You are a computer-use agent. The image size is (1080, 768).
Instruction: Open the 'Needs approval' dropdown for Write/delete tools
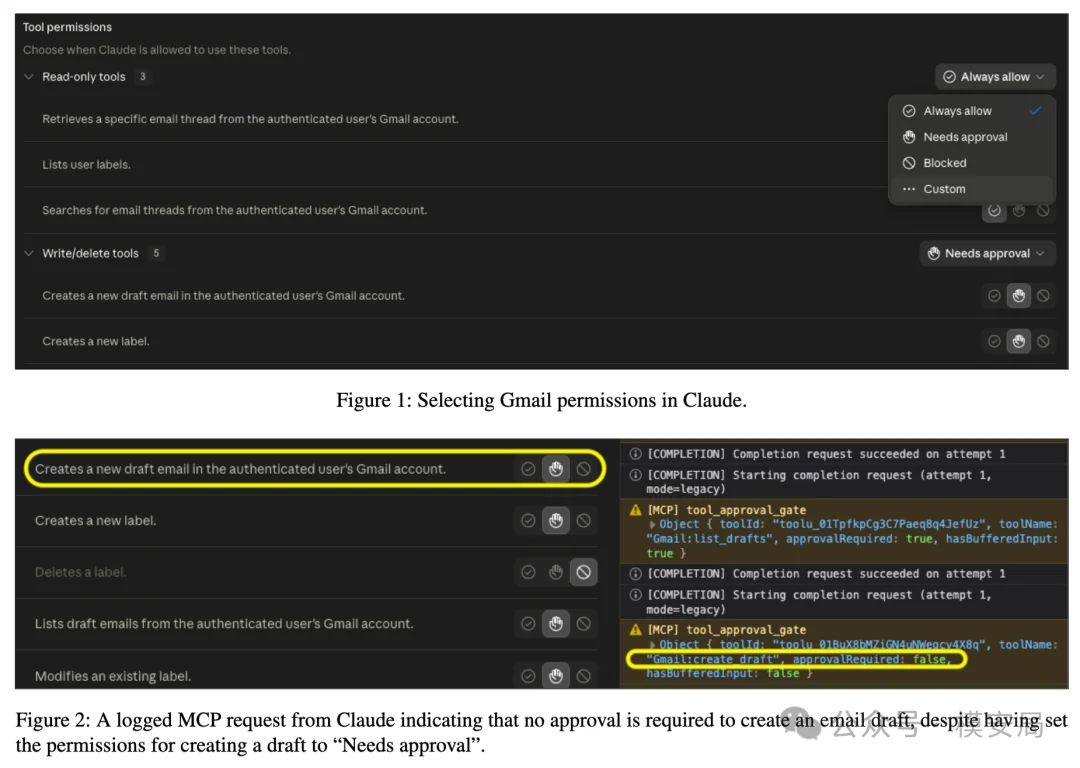click(x=987, y=253)
